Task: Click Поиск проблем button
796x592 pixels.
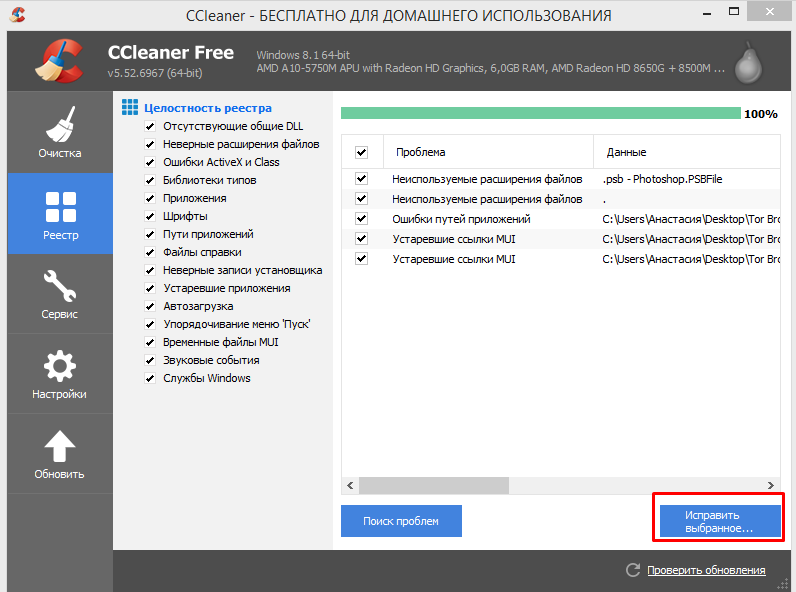Action: point(401,521)
